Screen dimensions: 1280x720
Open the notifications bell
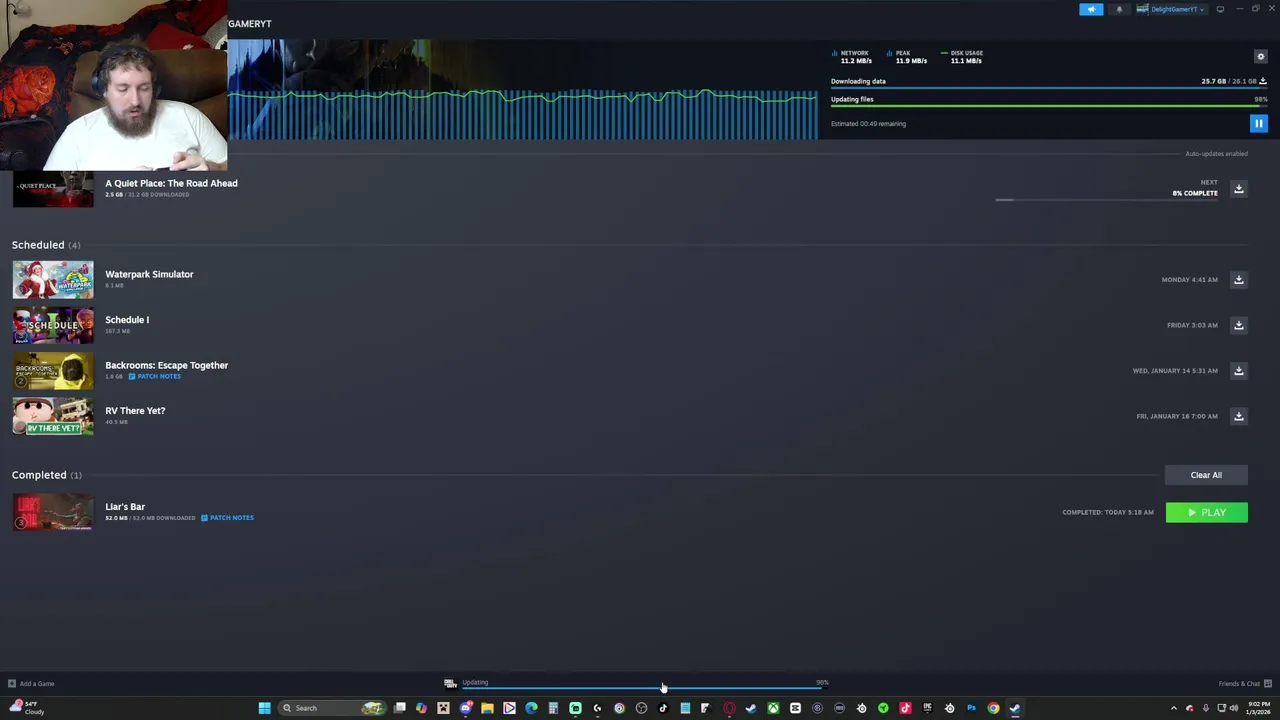(1119, 9)
